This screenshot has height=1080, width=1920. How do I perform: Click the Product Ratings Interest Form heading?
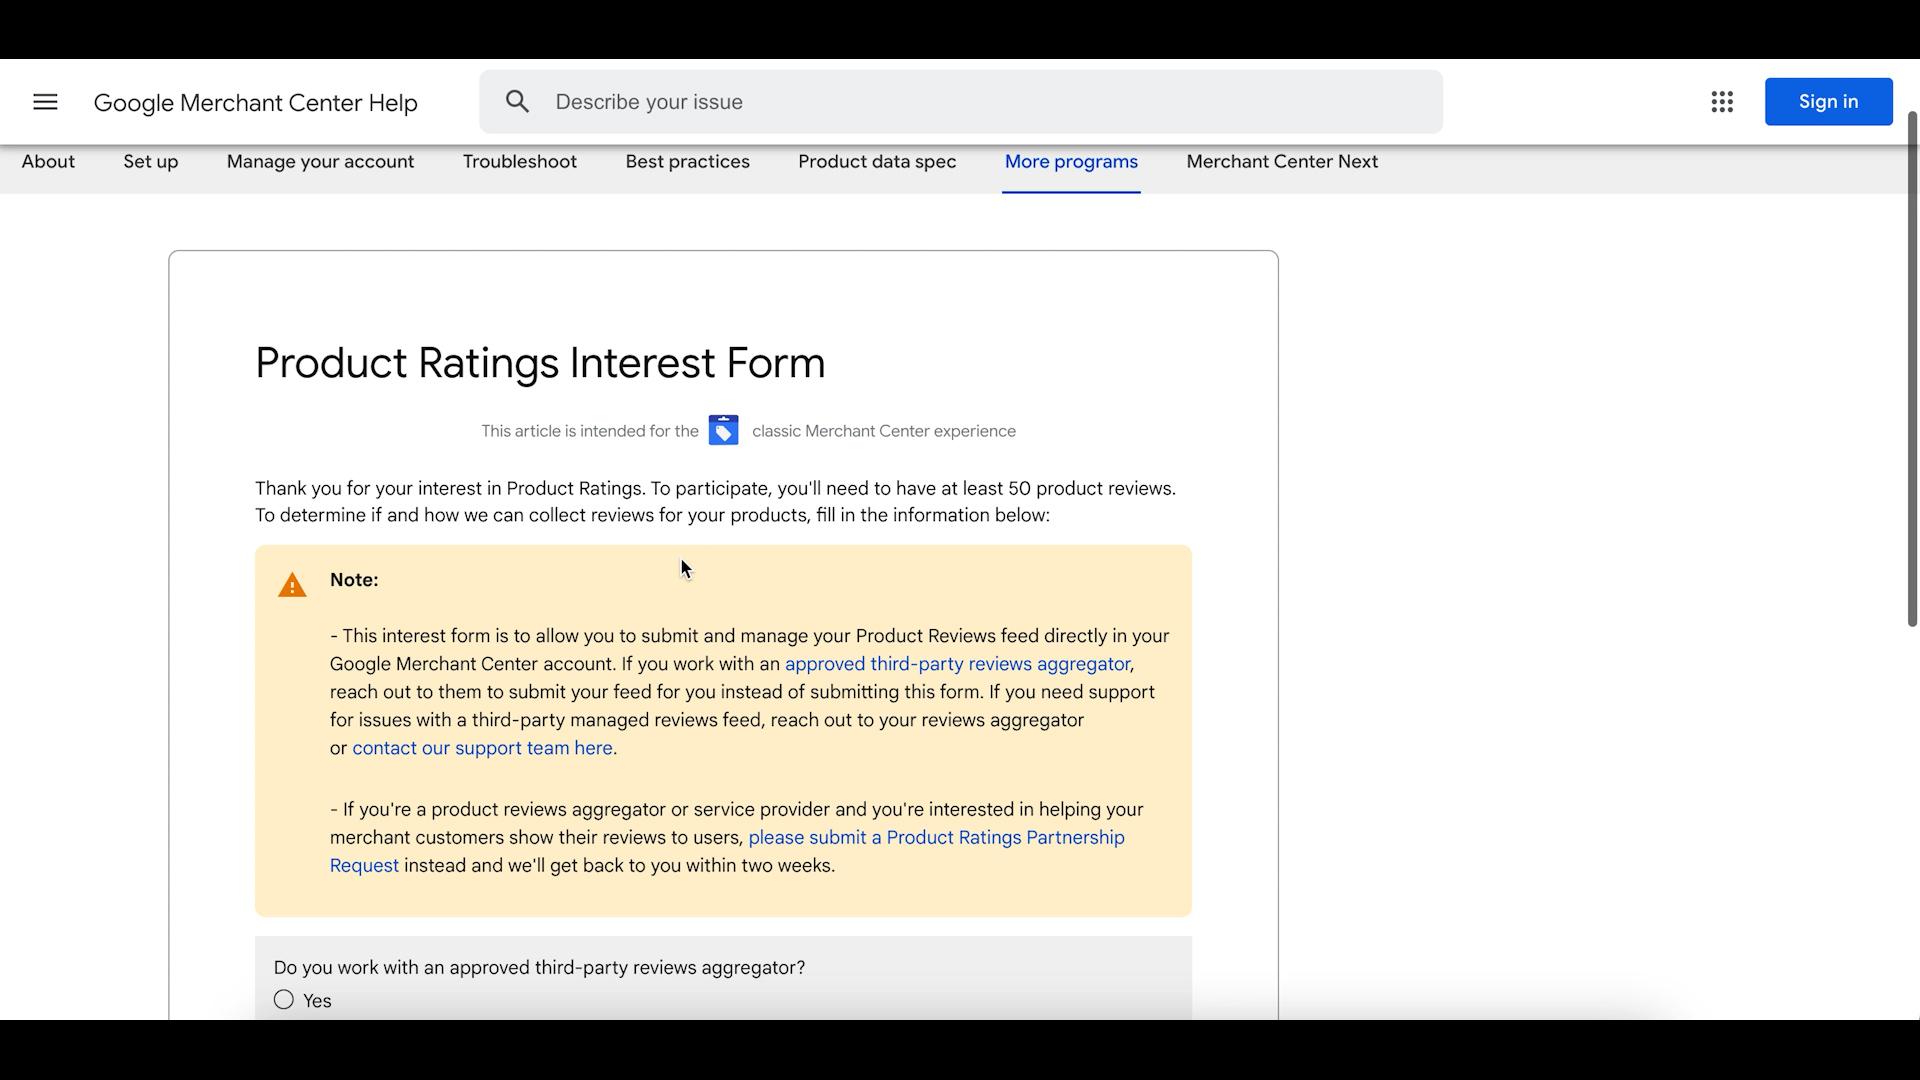coord(540,363)
